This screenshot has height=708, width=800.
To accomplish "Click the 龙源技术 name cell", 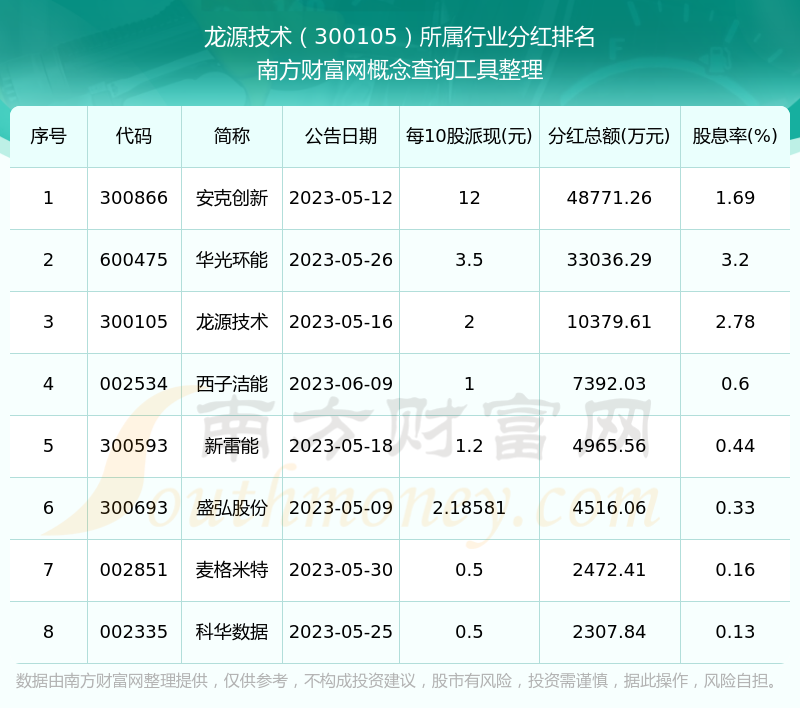I will 232,322.
